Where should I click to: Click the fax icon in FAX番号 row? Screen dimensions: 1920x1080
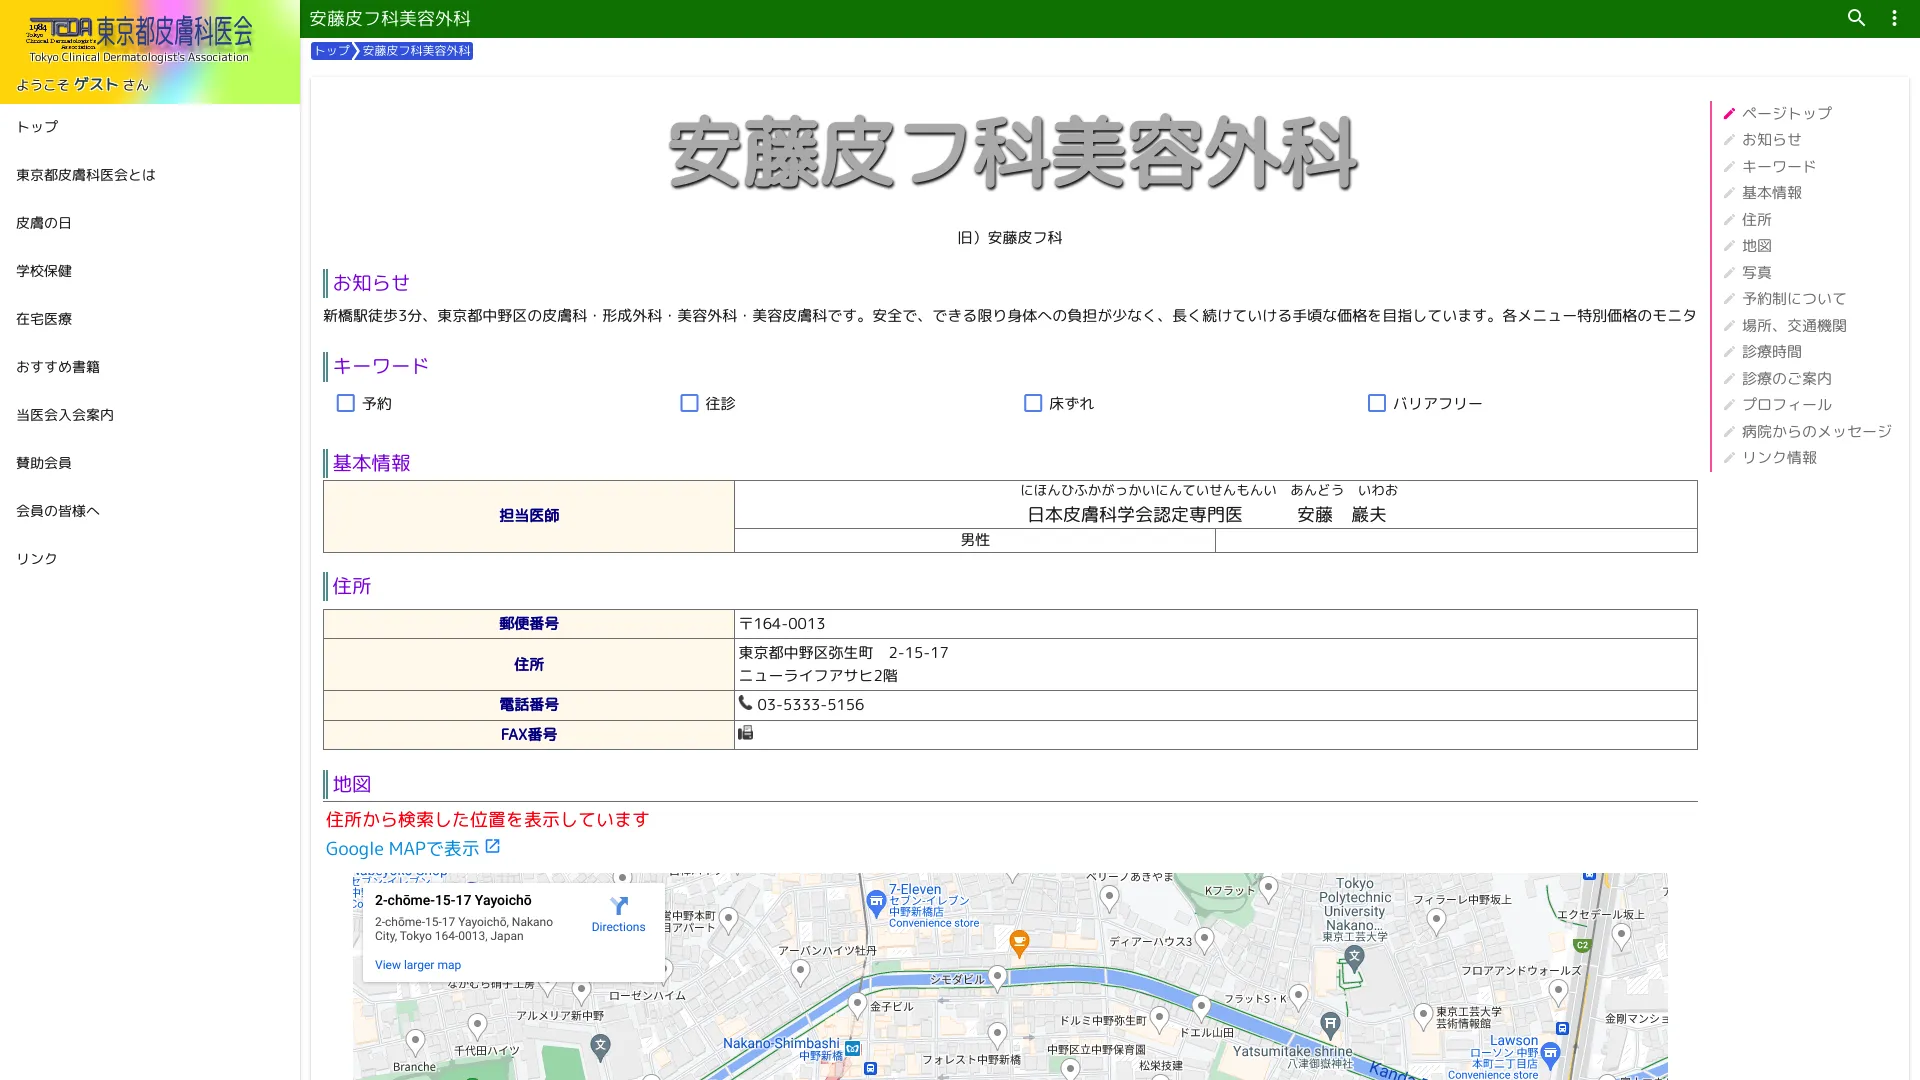point(746,734)
